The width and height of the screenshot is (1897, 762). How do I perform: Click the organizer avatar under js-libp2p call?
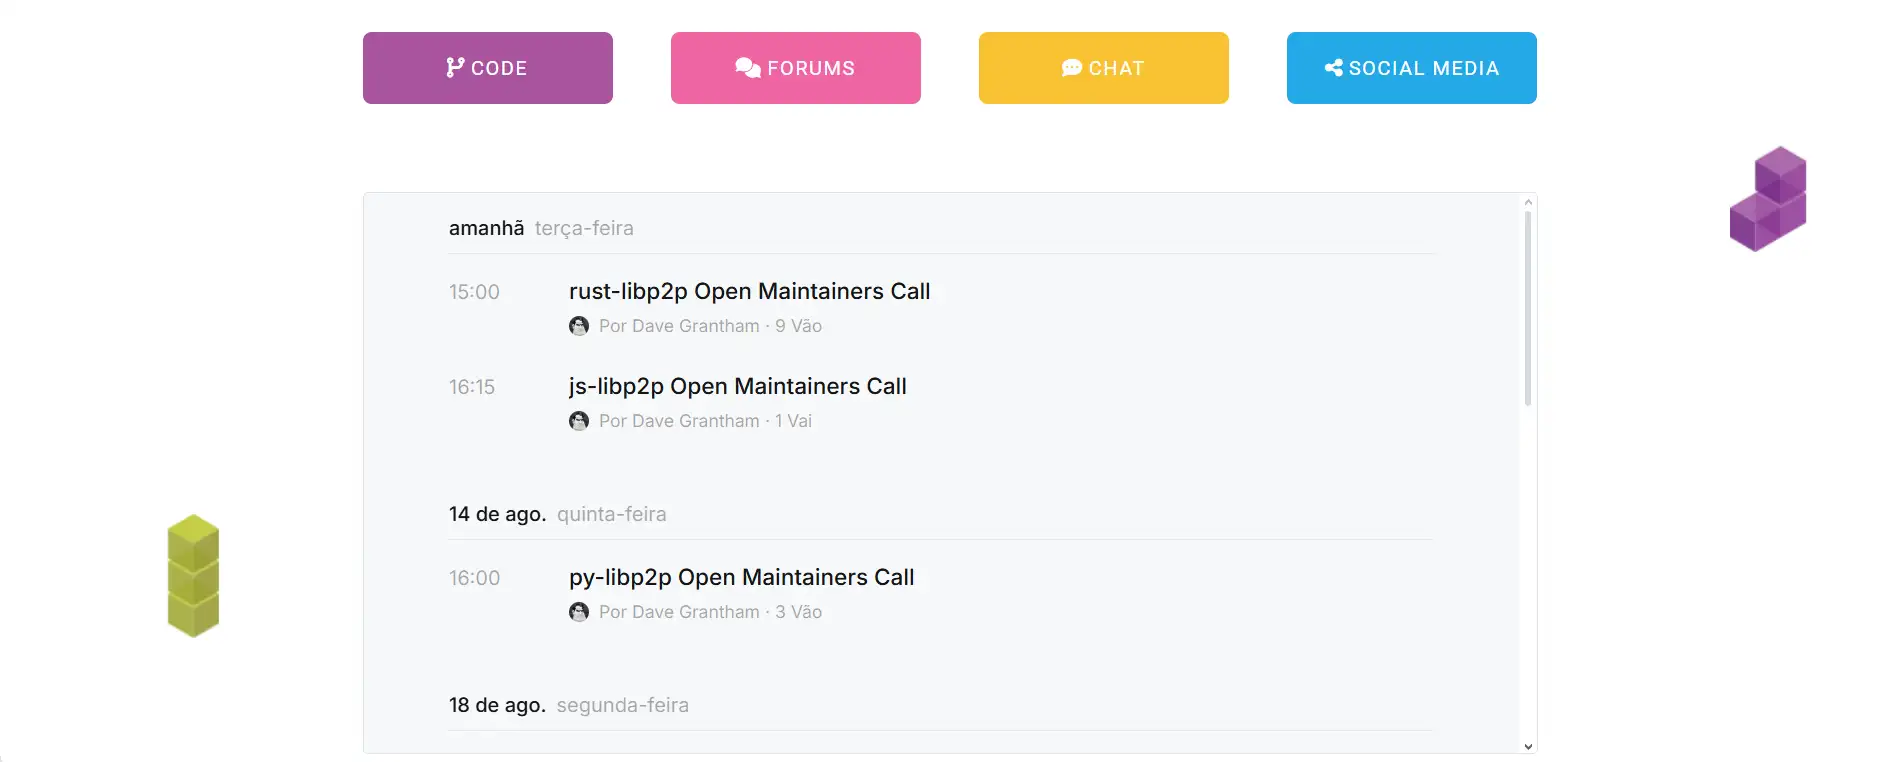579,421
